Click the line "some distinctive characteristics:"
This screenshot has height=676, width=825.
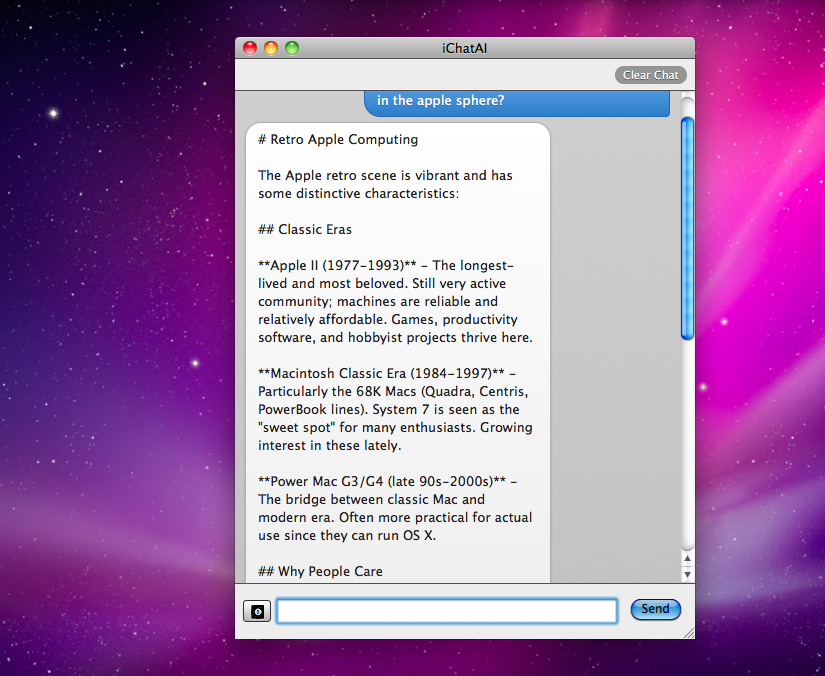tap(358, 194)
